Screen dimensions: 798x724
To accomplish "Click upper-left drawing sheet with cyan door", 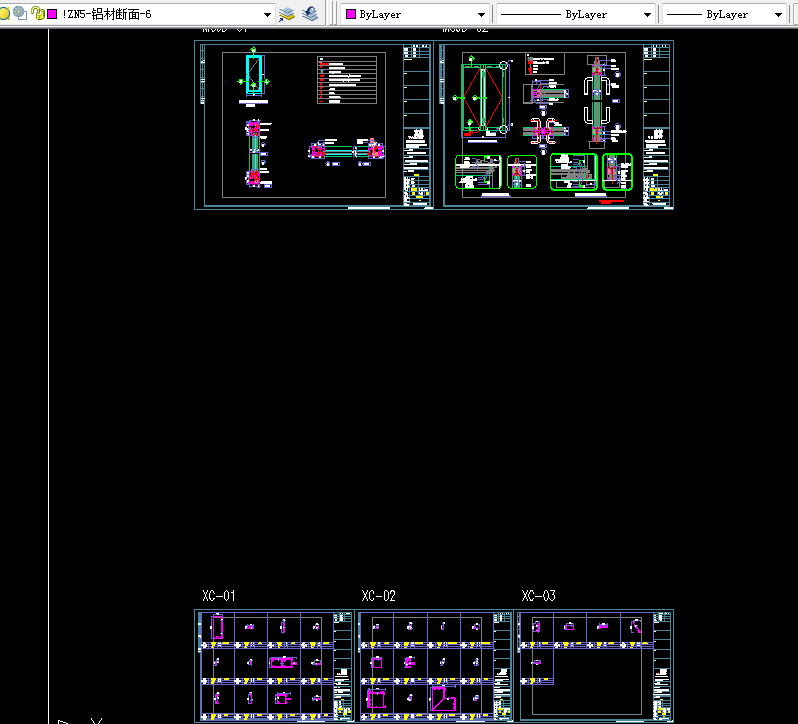I will coord(314,125).
